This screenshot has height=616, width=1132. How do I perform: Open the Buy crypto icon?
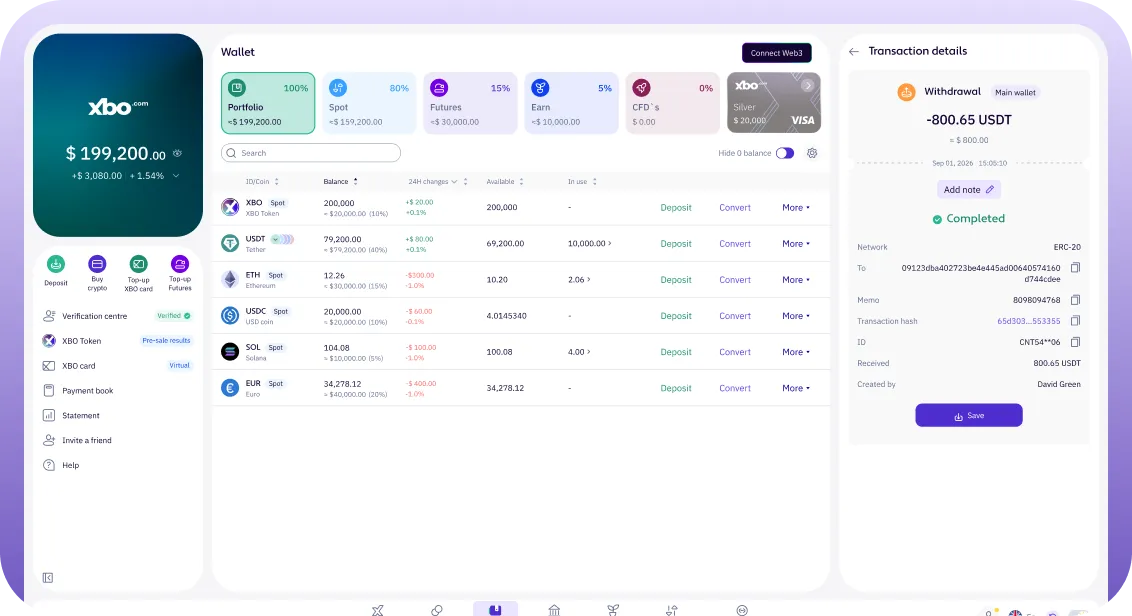(97, 264)
